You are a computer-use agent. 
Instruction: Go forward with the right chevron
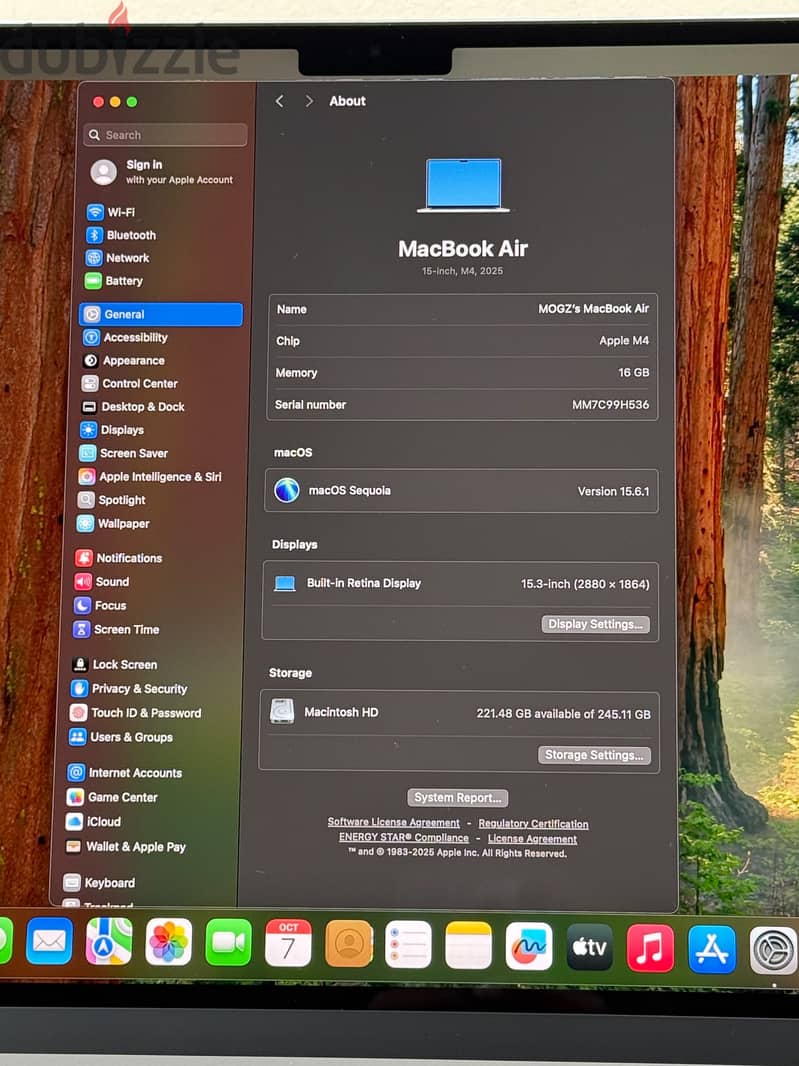pos(309,101)
